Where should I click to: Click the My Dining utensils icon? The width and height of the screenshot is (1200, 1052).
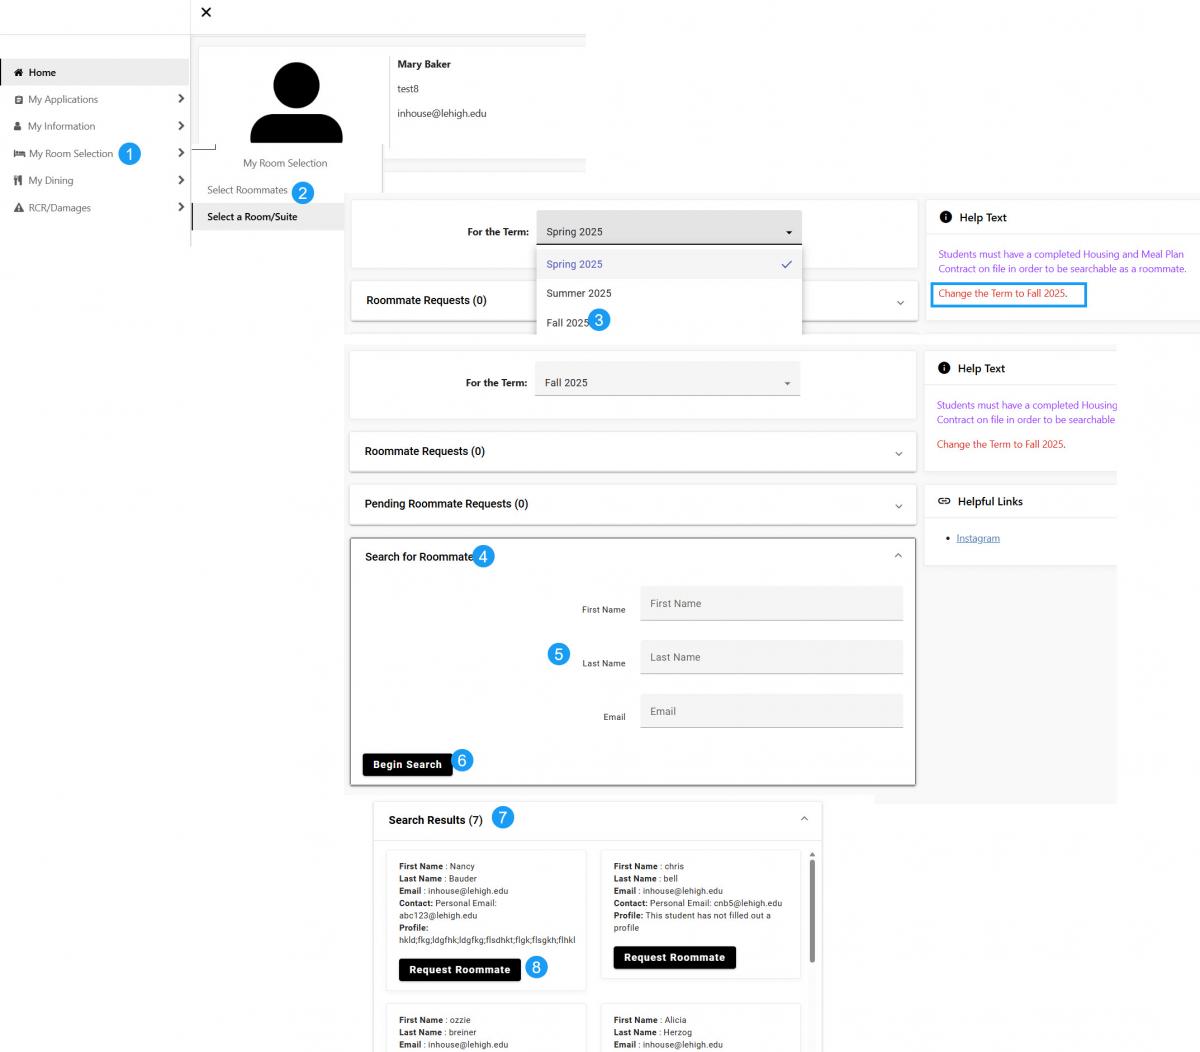tap(18, 181)
